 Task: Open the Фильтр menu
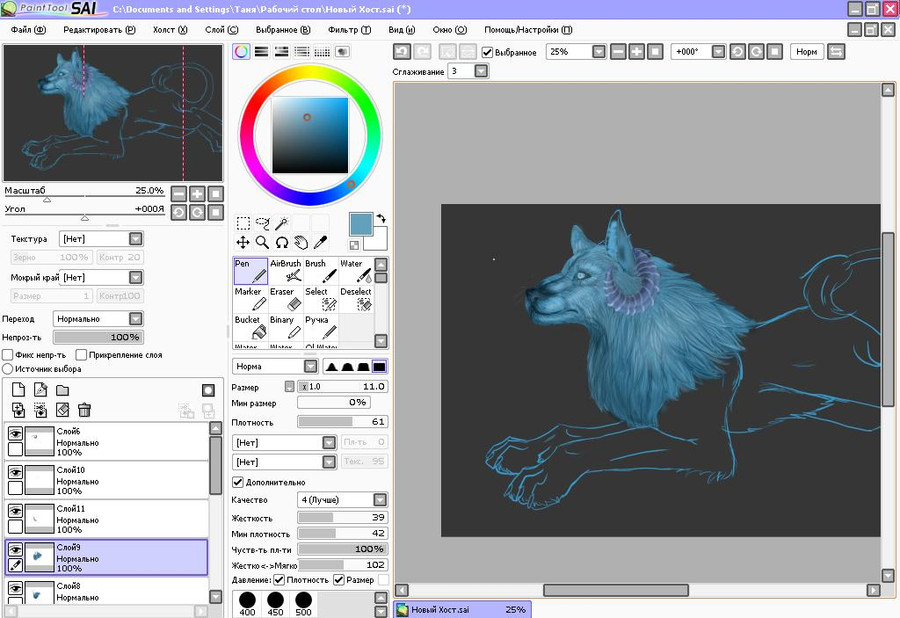(350, 30)
